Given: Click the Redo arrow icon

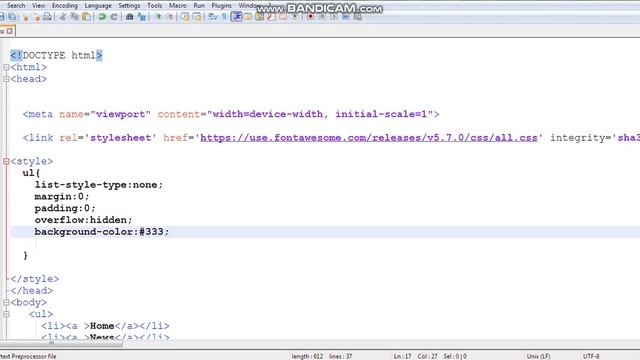Looking at the screenshot, I should (114, 17).
